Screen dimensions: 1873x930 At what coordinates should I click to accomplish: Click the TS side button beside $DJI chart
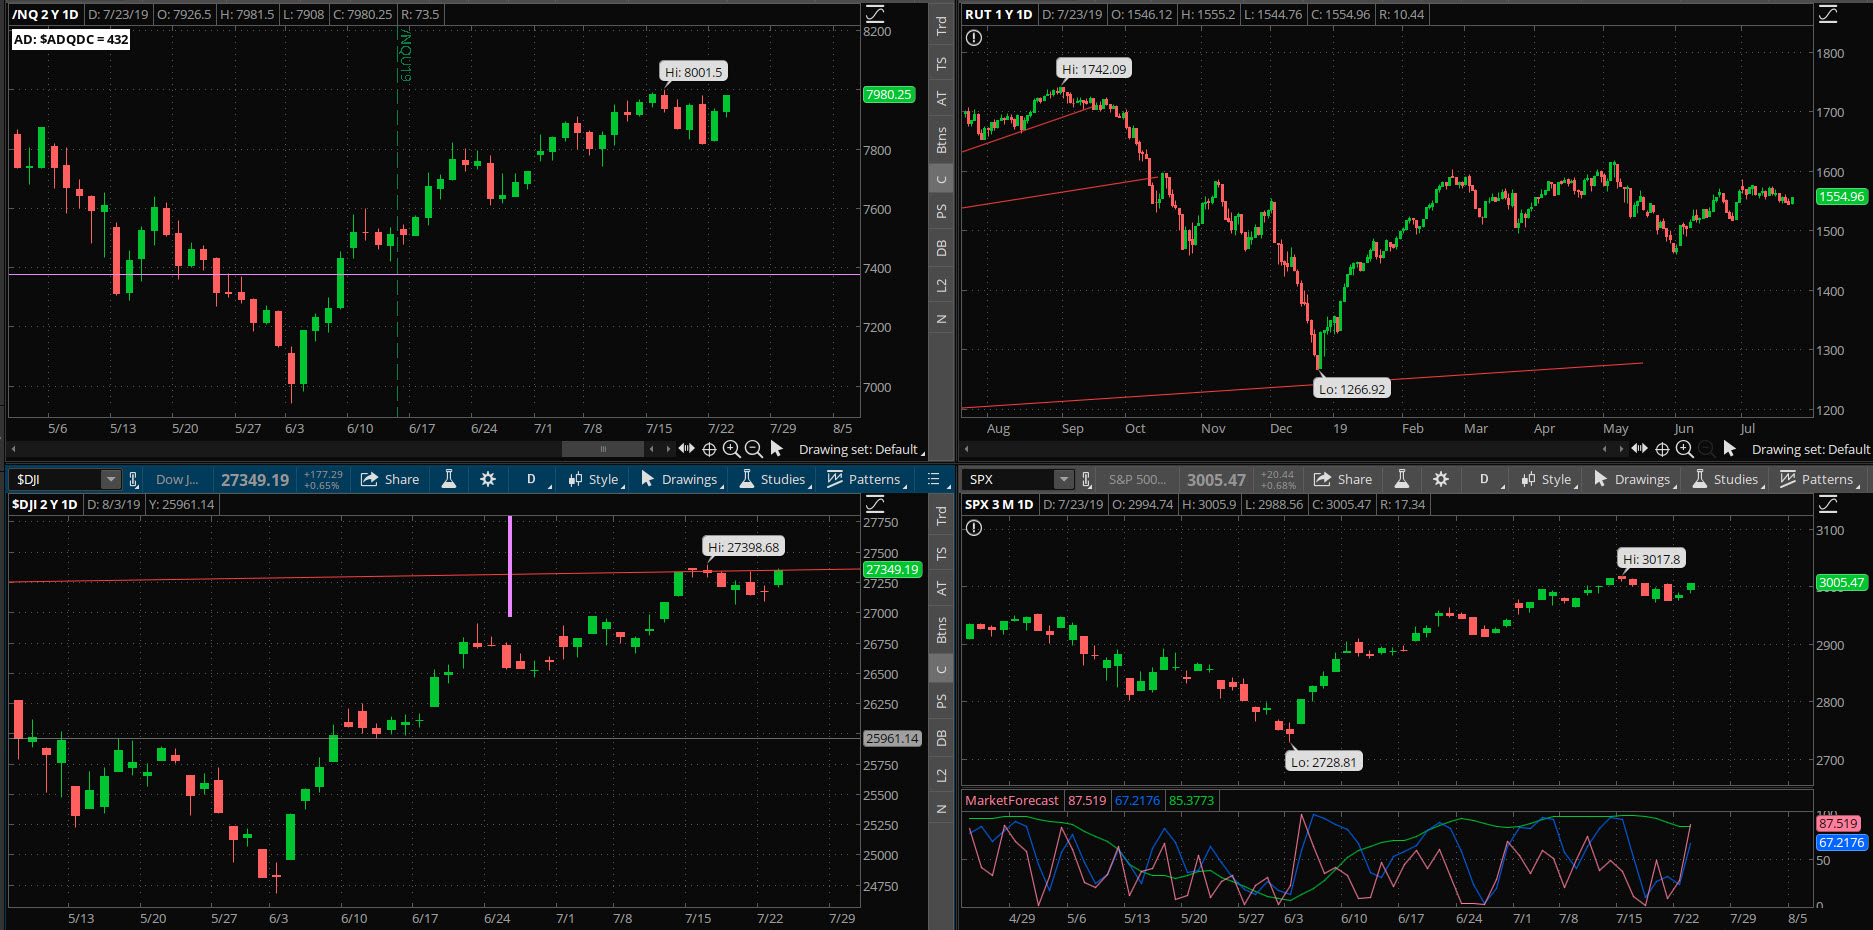point(941,552)
